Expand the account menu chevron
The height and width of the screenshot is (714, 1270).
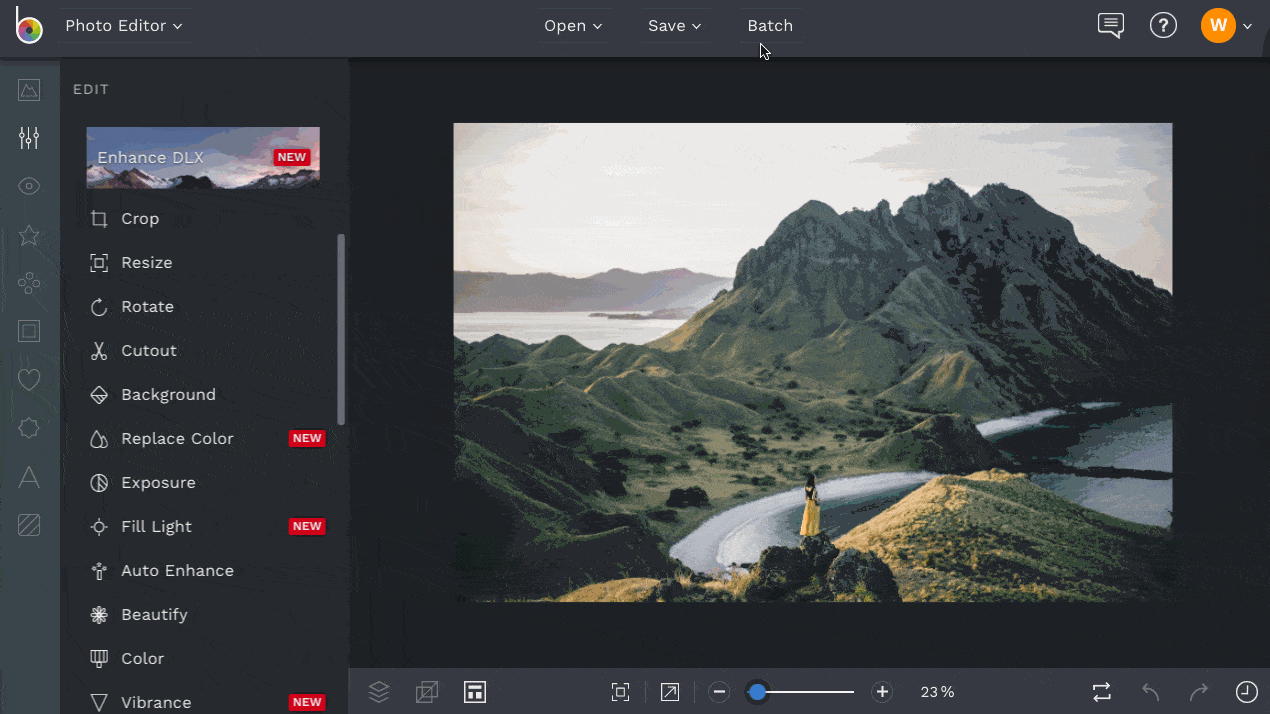1247,27
